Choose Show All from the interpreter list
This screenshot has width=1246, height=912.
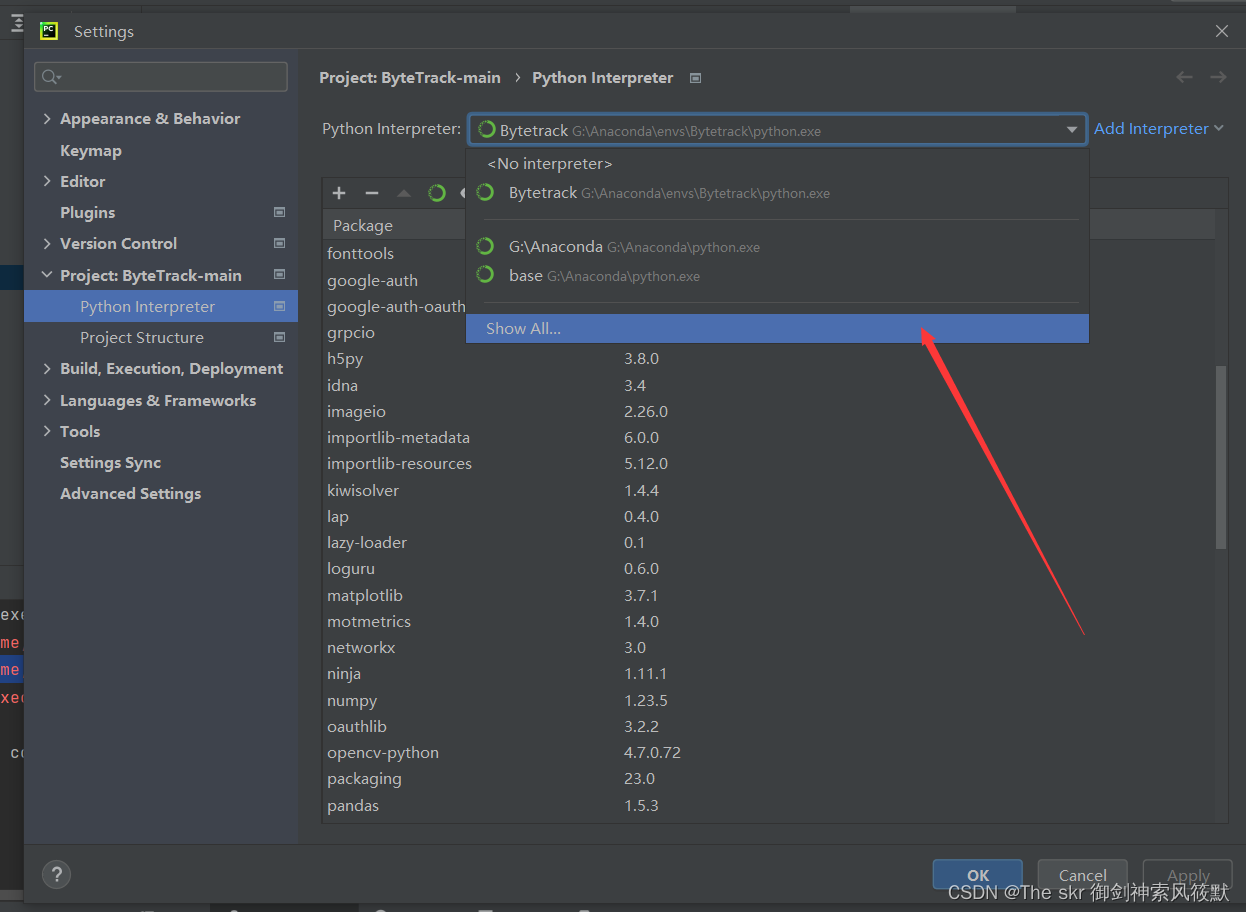(523, 327)
